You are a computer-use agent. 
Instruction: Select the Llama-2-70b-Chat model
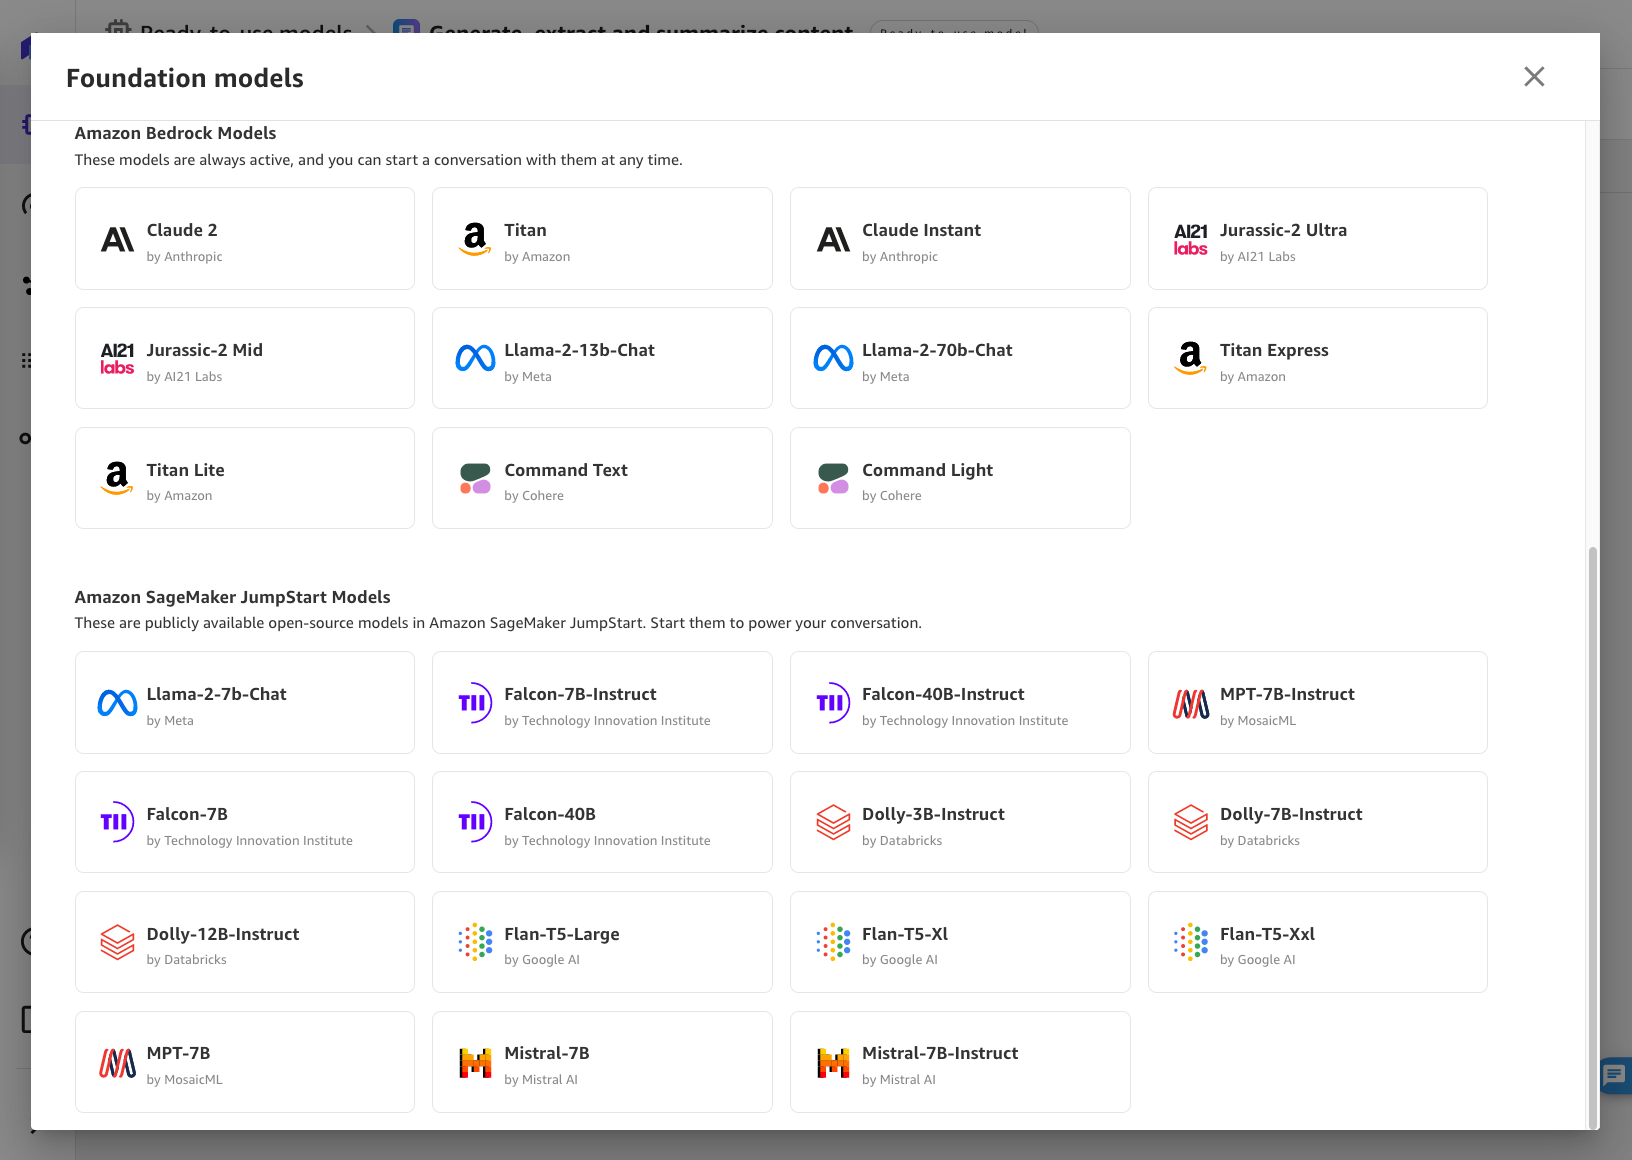(x=960, y=358)
